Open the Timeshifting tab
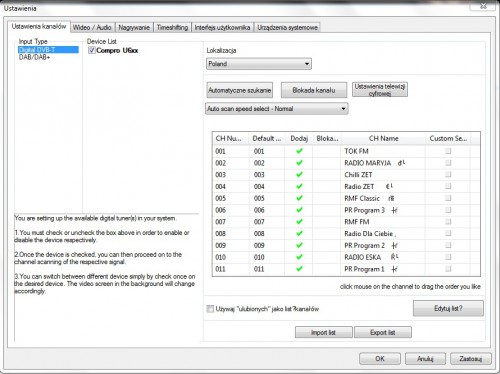 click(172, 27)
